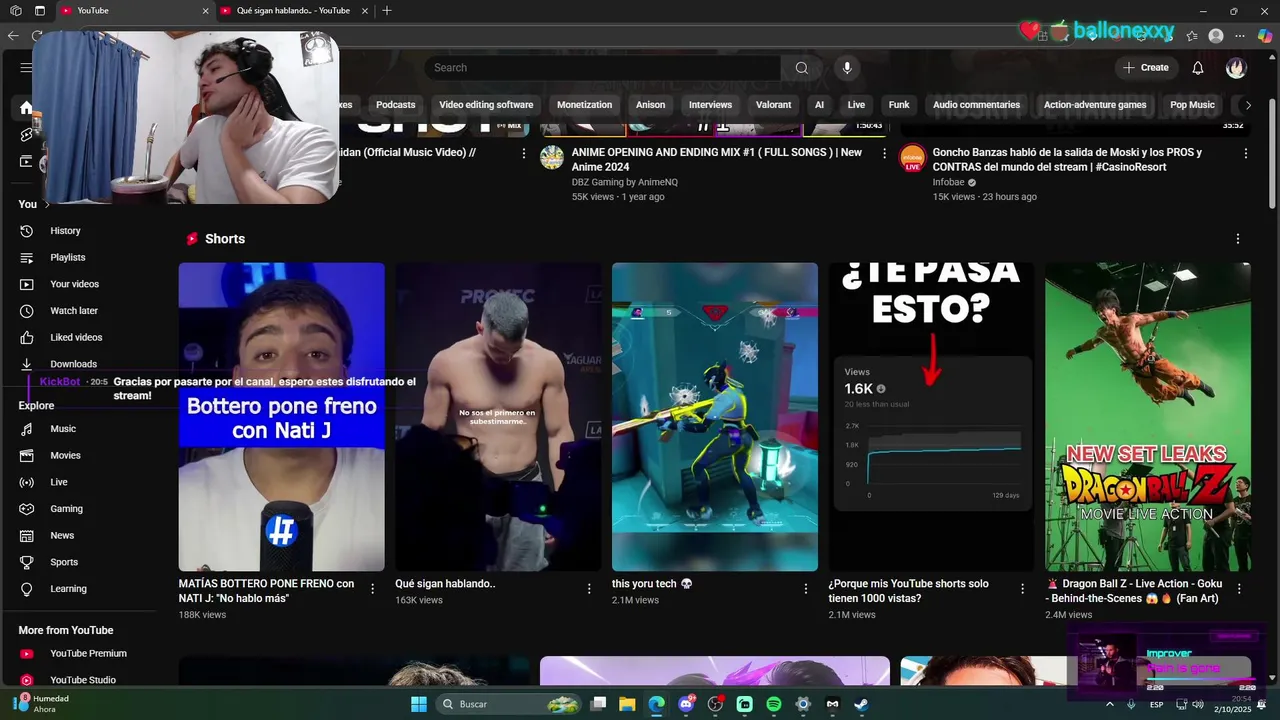Select Action-adventure games chip
1280x720 pixels.
coord(1095,105)
